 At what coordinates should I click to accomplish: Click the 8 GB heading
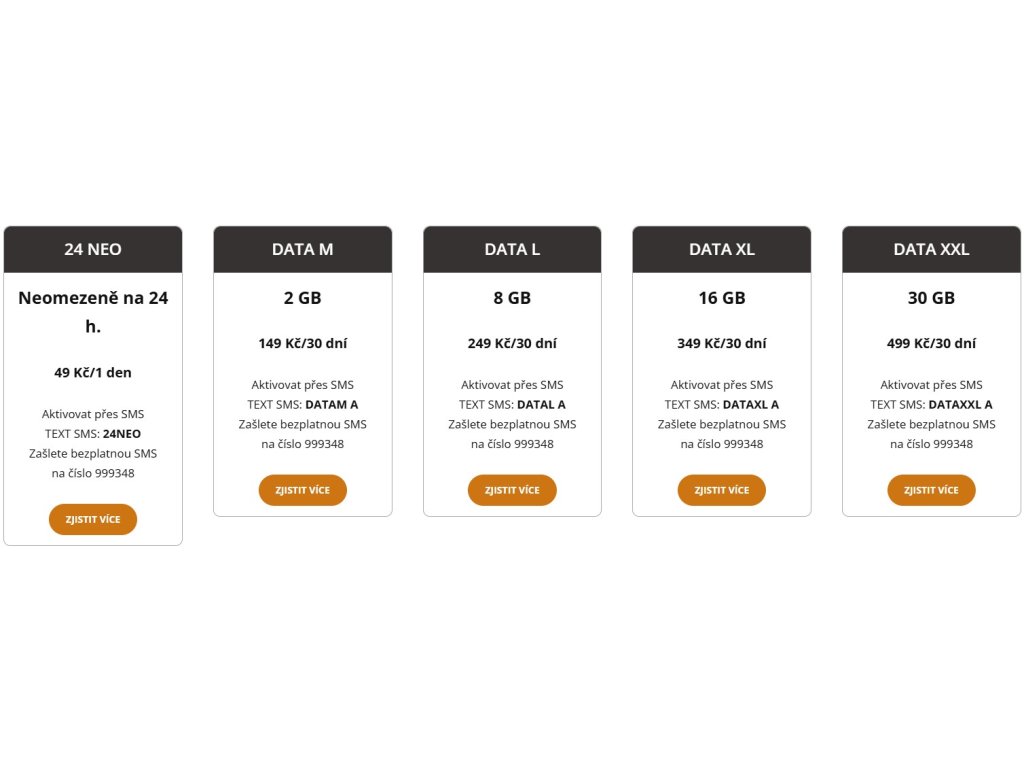[512, 298]
